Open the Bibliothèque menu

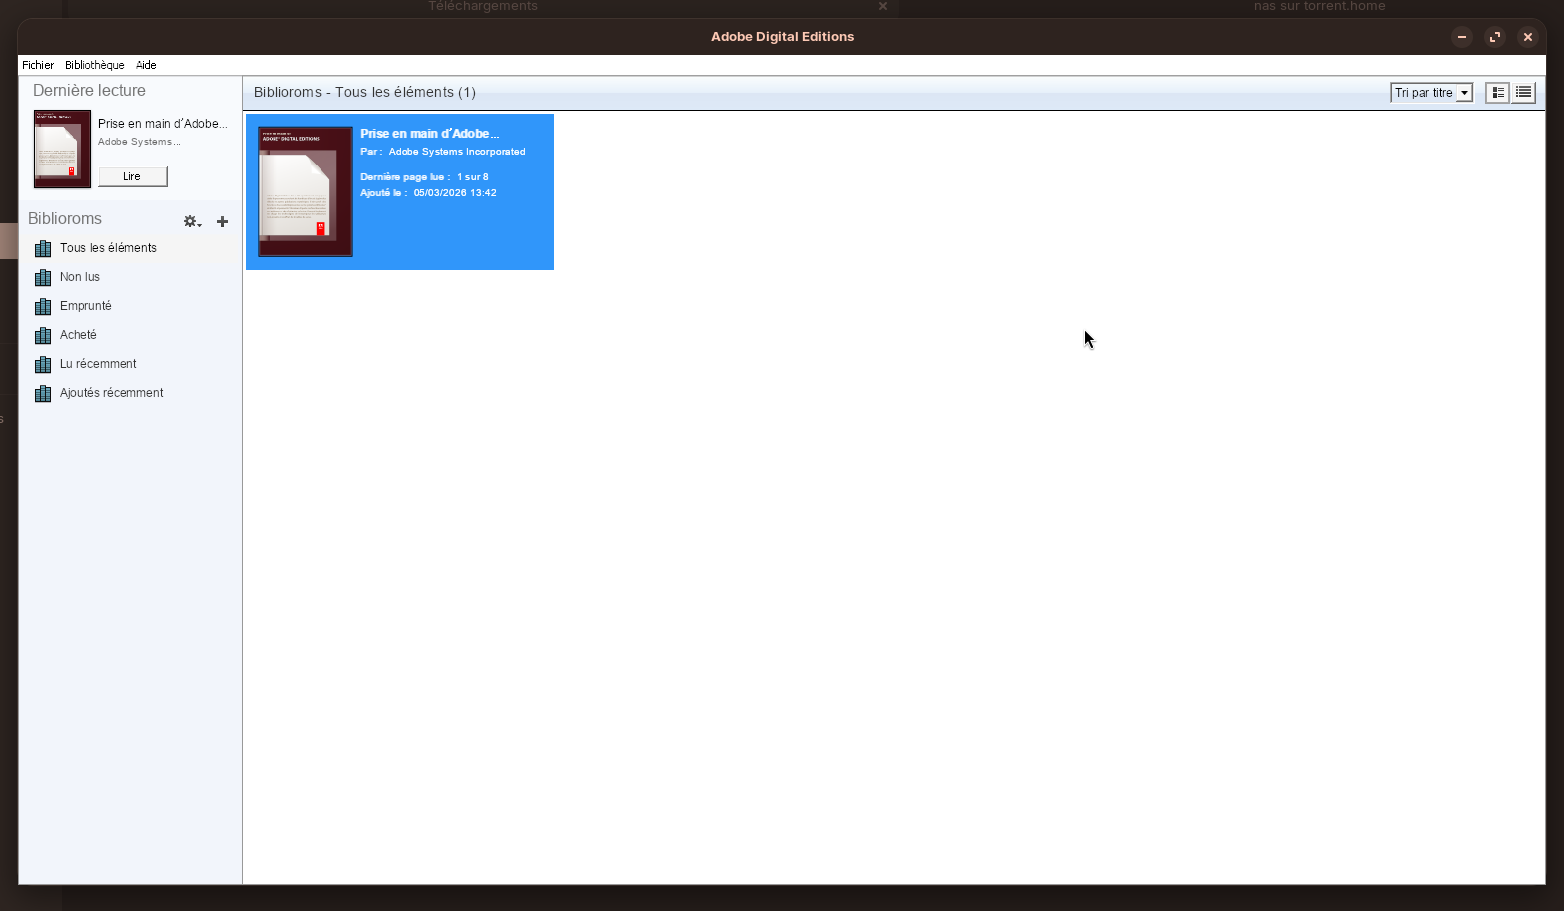coord(94,65)
